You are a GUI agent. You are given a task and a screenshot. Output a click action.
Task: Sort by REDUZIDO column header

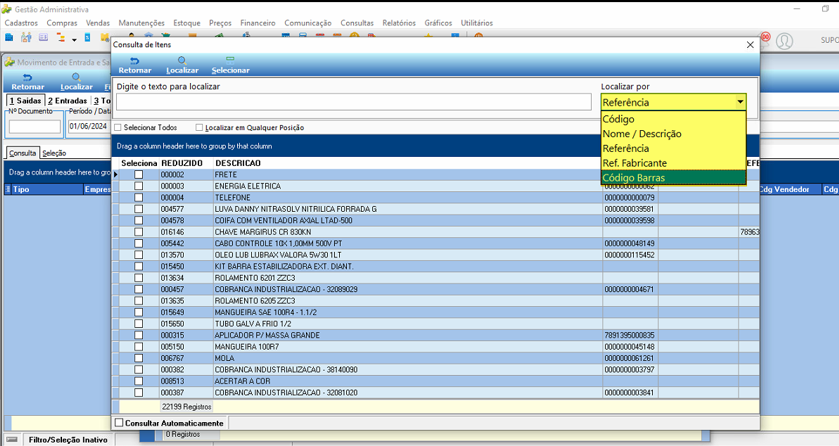pos(186,163)
